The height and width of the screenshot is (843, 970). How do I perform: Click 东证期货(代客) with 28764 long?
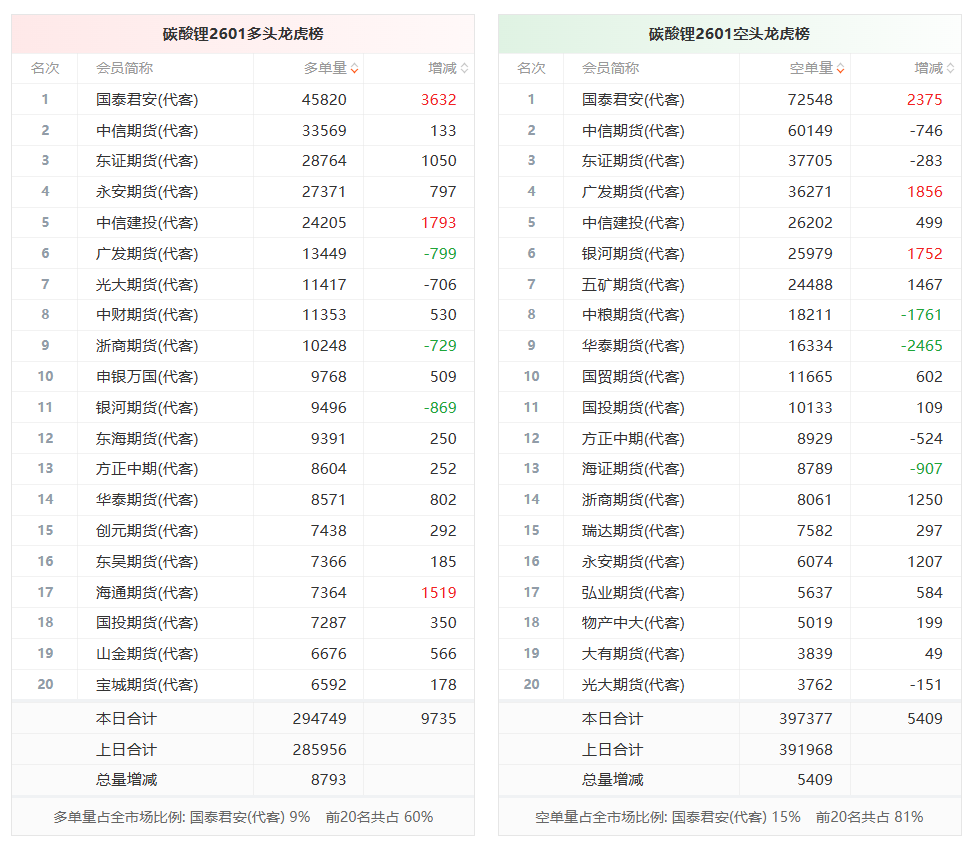[x=147, y=161]
